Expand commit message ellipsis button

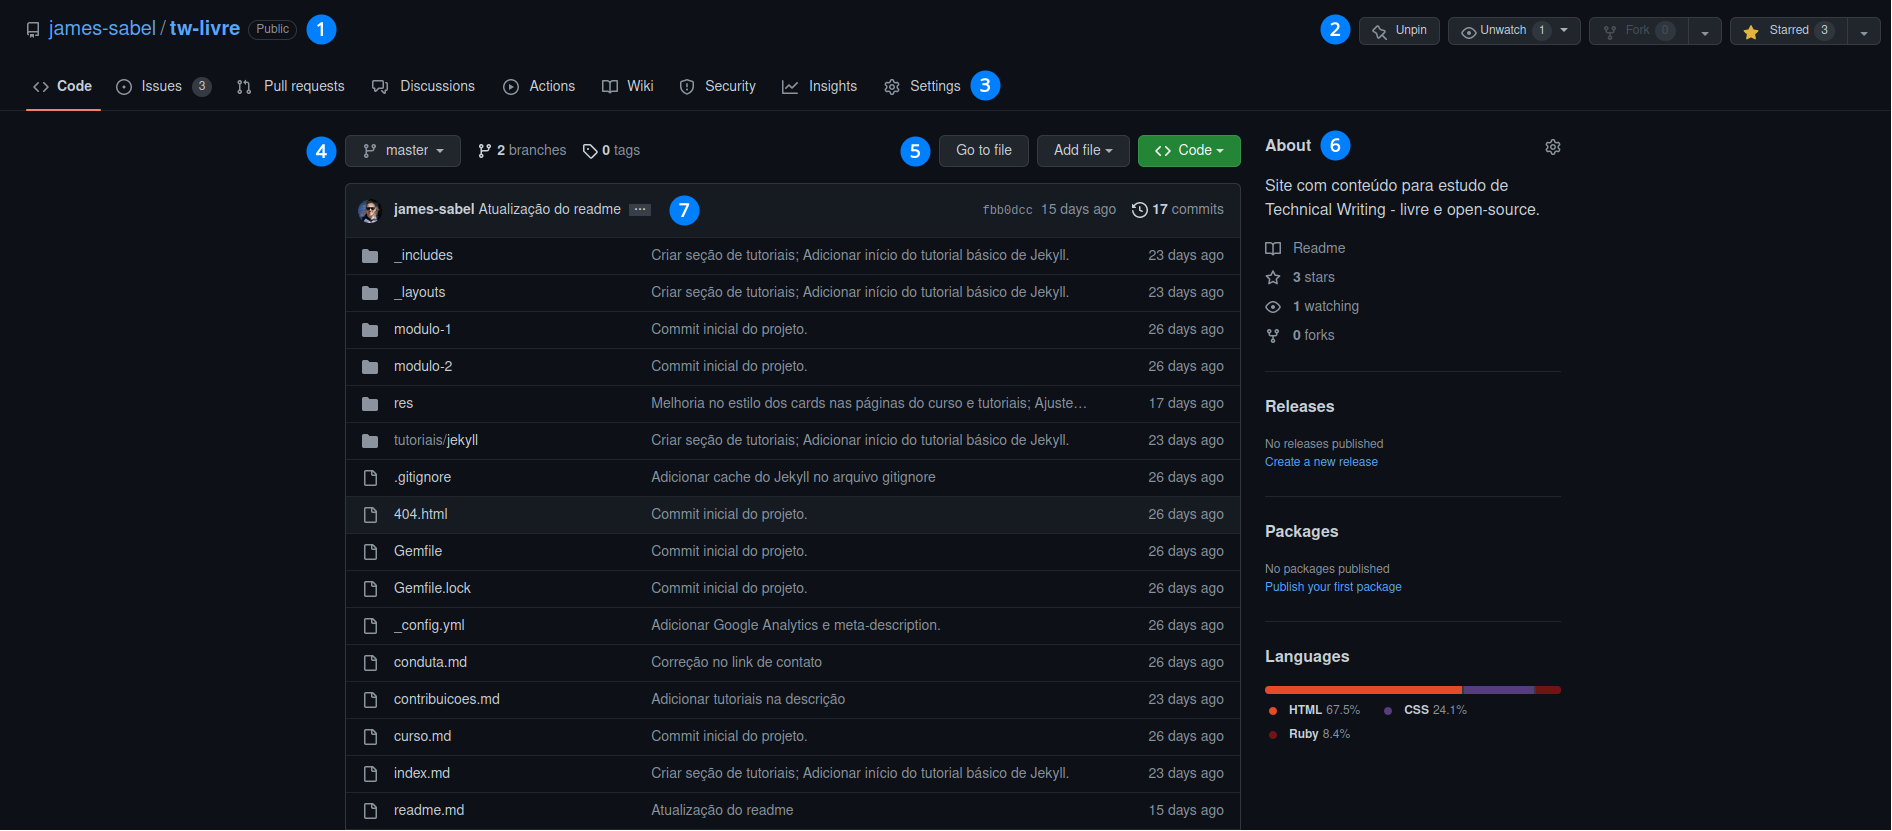click(640, 210)
